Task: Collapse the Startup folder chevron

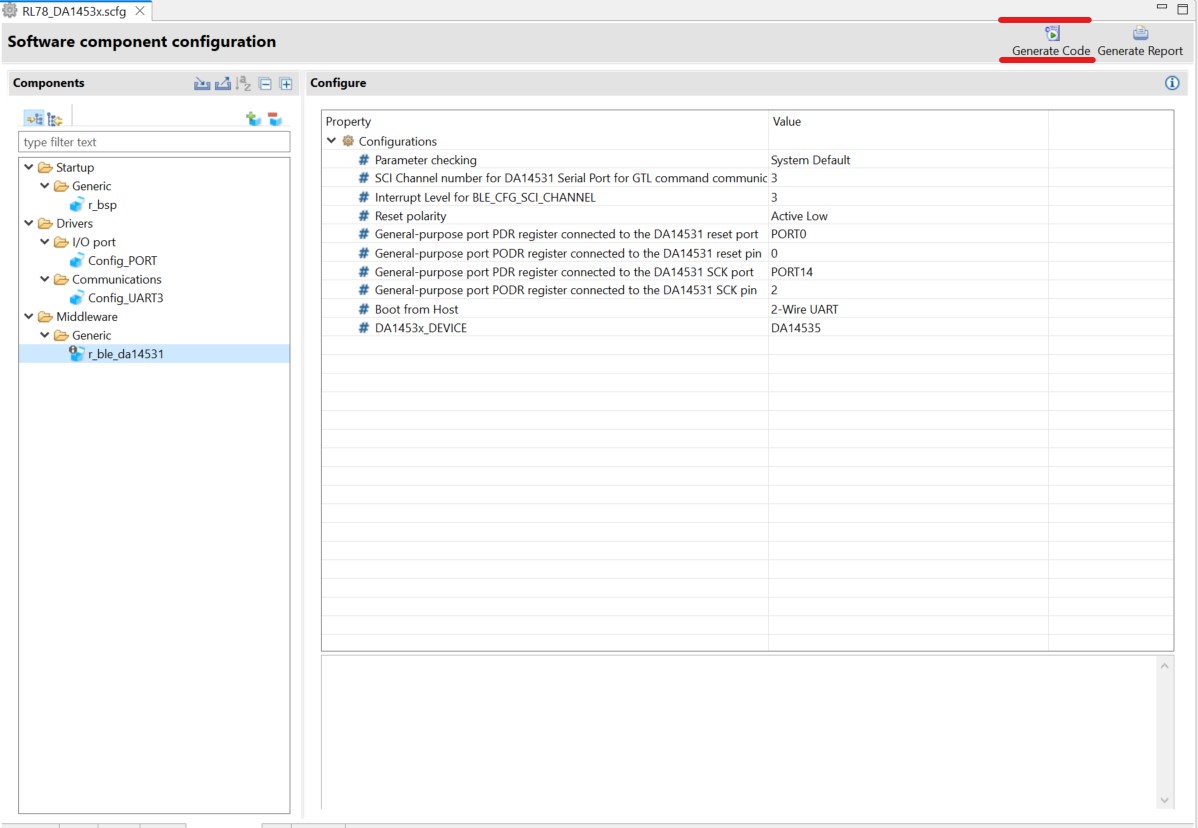Action: tap(29, 167)
